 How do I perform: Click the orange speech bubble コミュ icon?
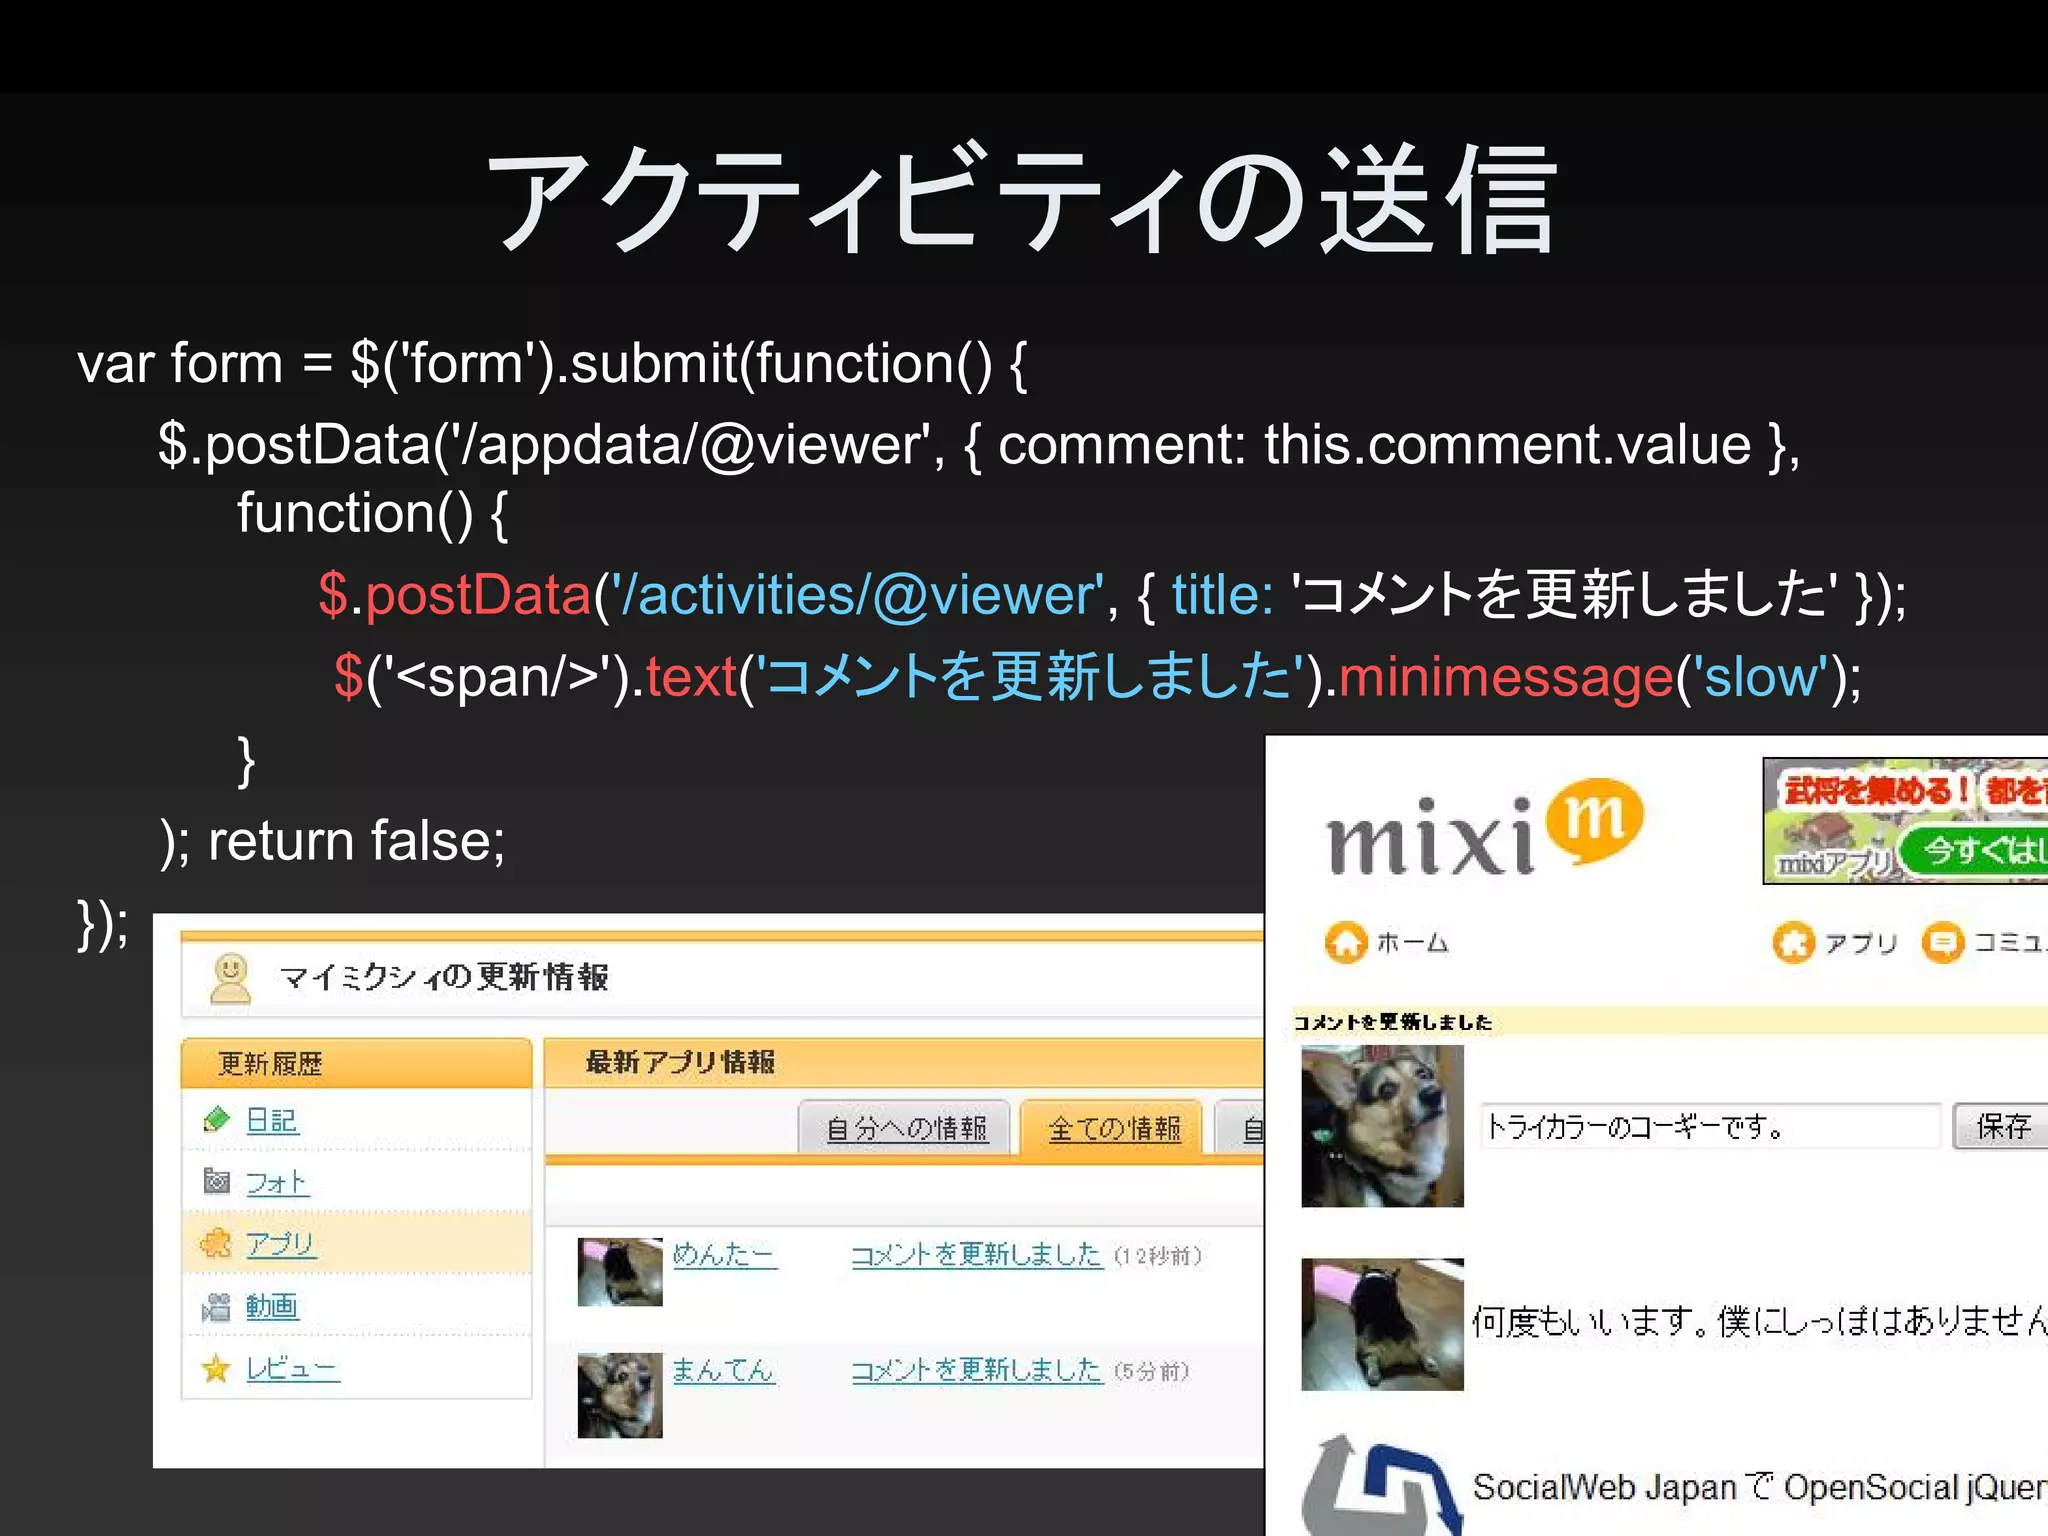point(1943,942)
